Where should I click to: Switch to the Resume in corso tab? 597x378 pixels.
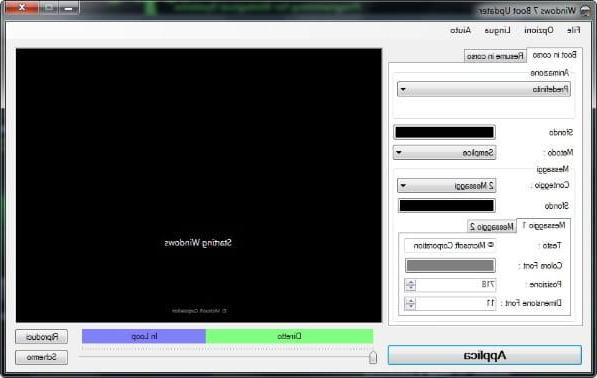pyautogui.click(x=495, y=56)
